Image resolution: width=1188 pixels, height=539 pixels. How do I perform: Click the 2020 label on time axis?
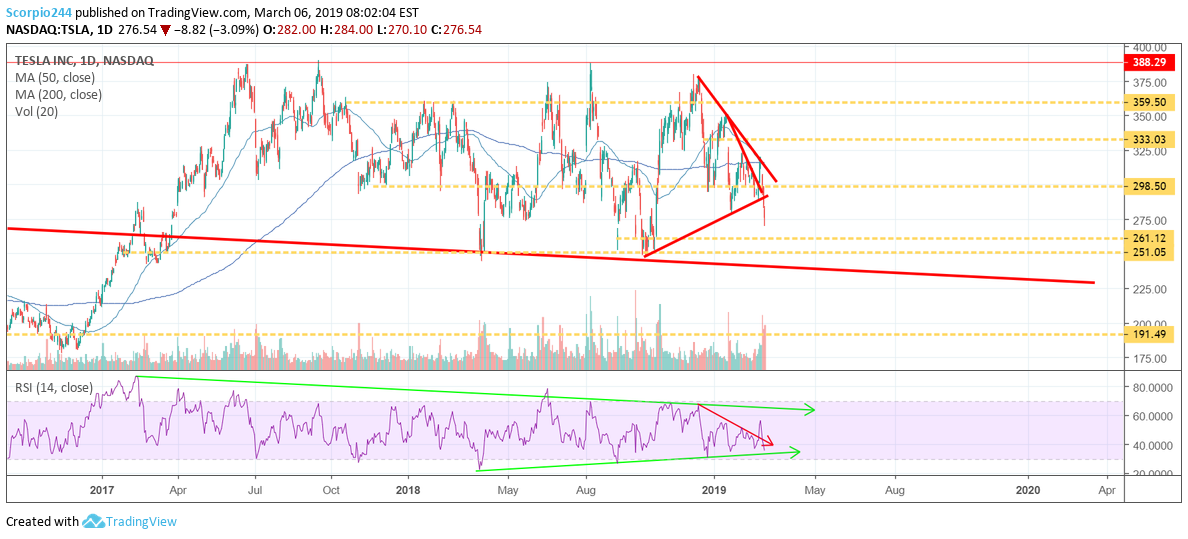(1028, 490)
